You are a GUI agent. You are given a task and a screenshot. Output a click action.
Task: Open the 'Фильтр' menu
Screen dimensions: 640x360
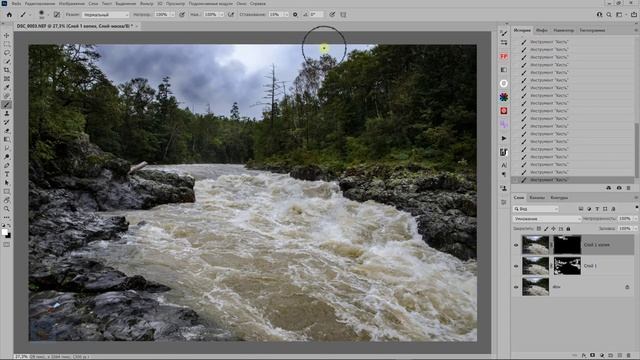(x=147, y=3)
